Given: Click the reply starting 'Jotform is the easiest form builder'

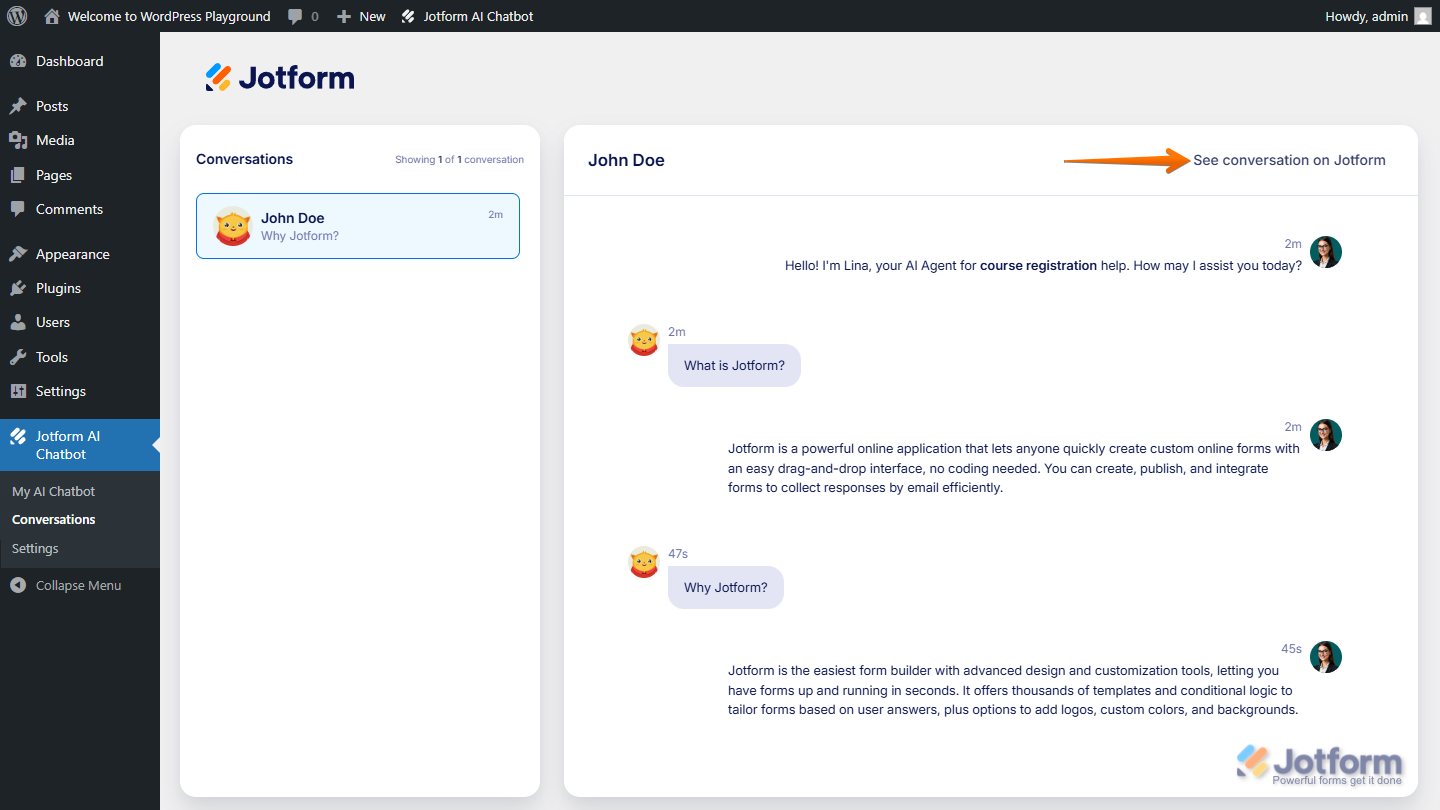Looking at the screenshot, I should [x=1013, y=690].
